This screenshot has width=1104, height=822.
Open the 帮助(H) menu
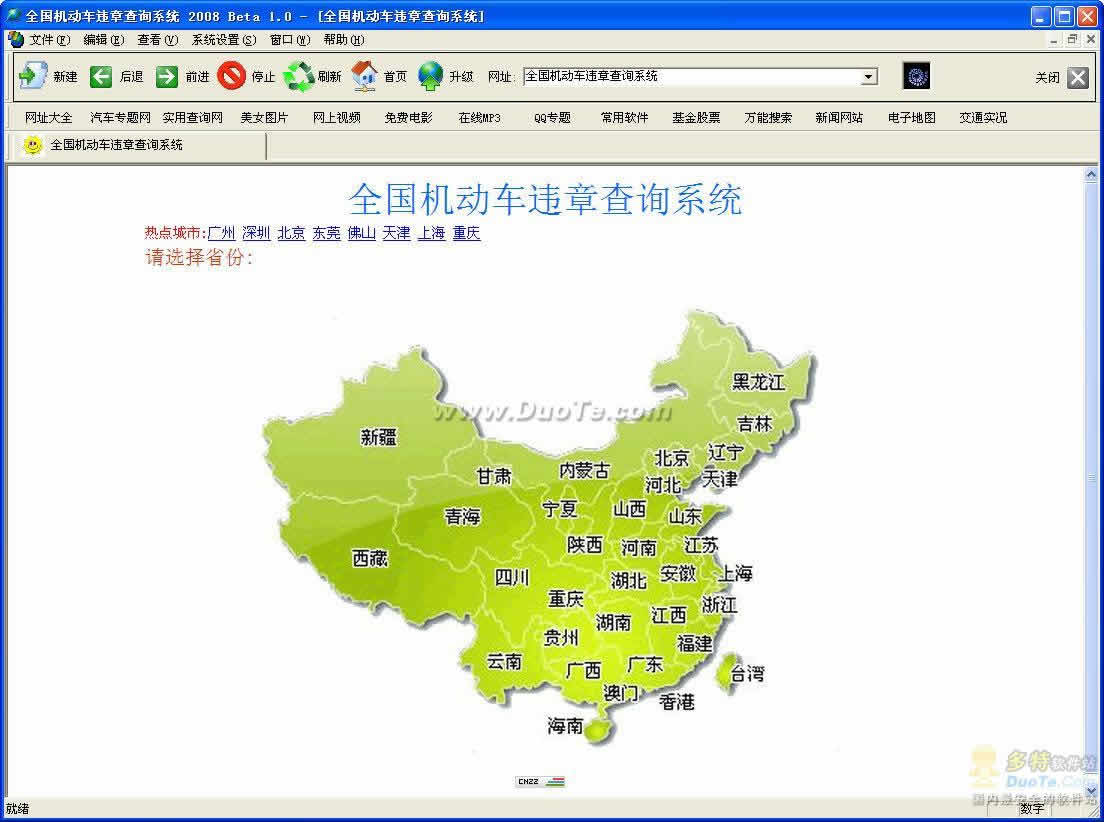coord(344,39)
